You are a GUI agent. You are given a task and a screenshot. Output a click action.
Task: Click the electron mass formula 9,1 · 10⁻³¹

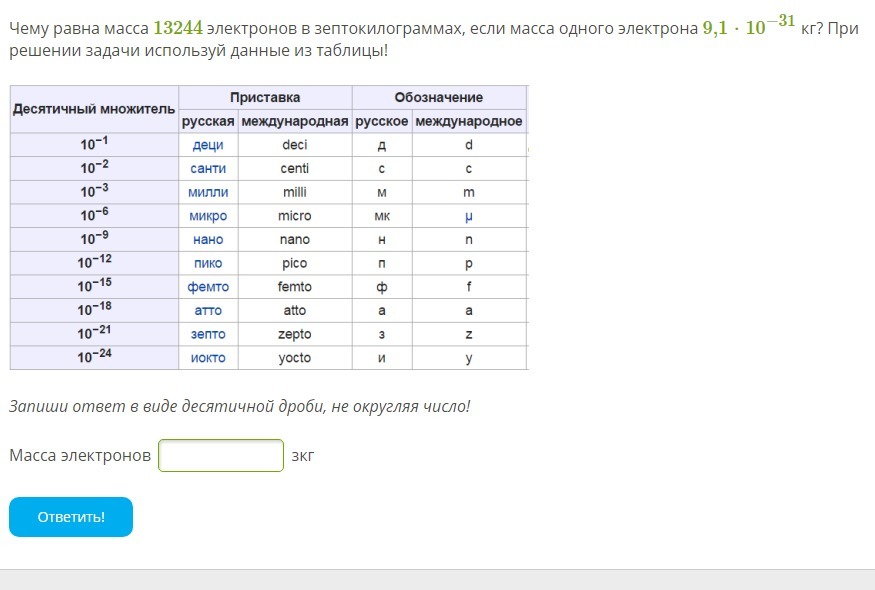coord(748,27)
